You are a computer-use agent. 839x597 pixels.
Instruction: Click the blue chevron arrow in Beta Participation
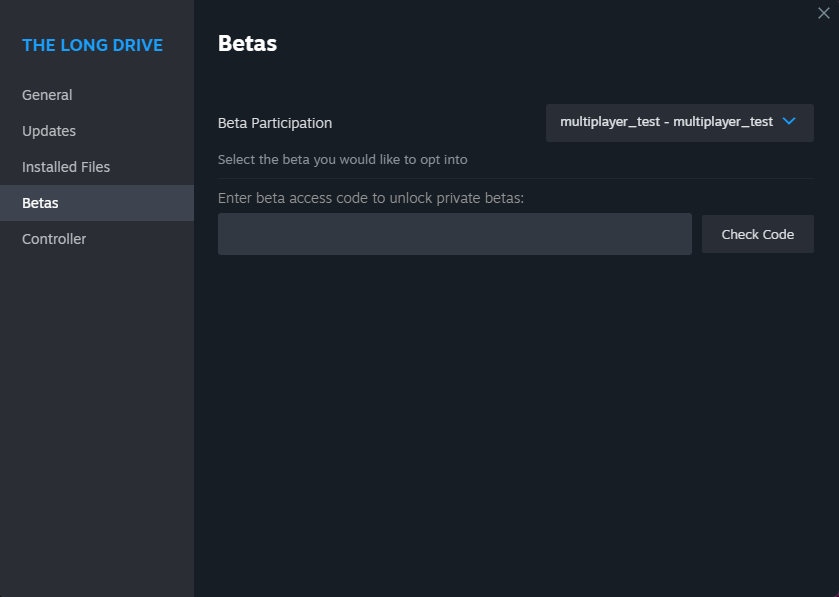(789, 121)
